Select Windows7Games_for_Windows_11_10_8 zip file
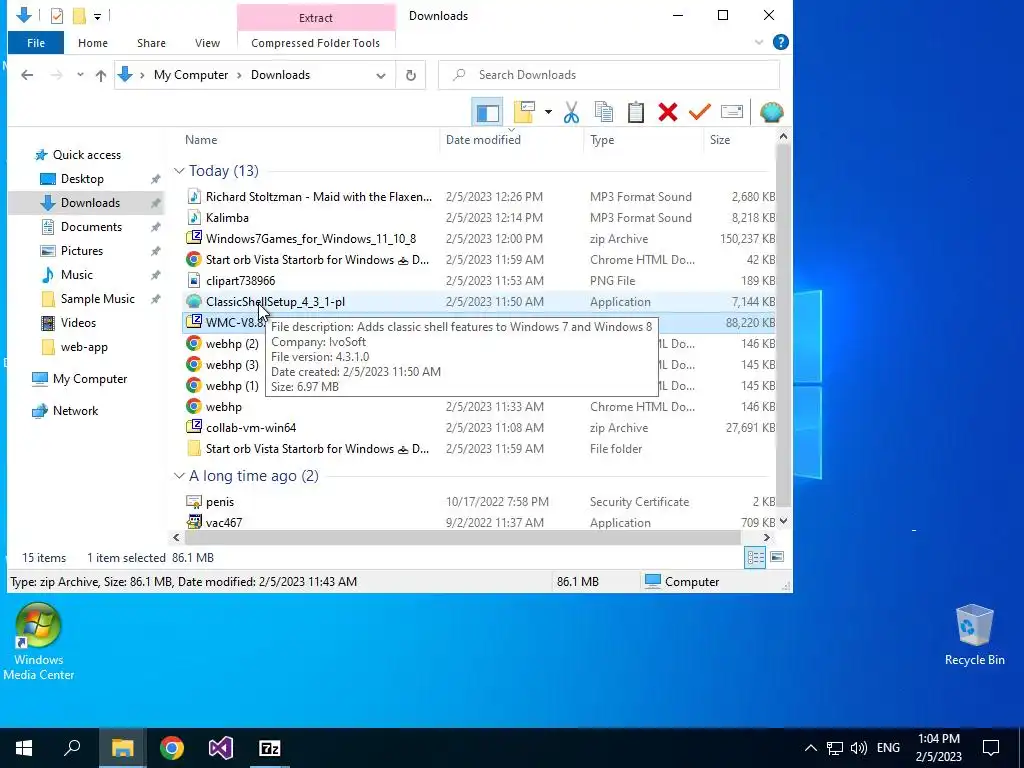1024x768 pixels. point(480,239)
